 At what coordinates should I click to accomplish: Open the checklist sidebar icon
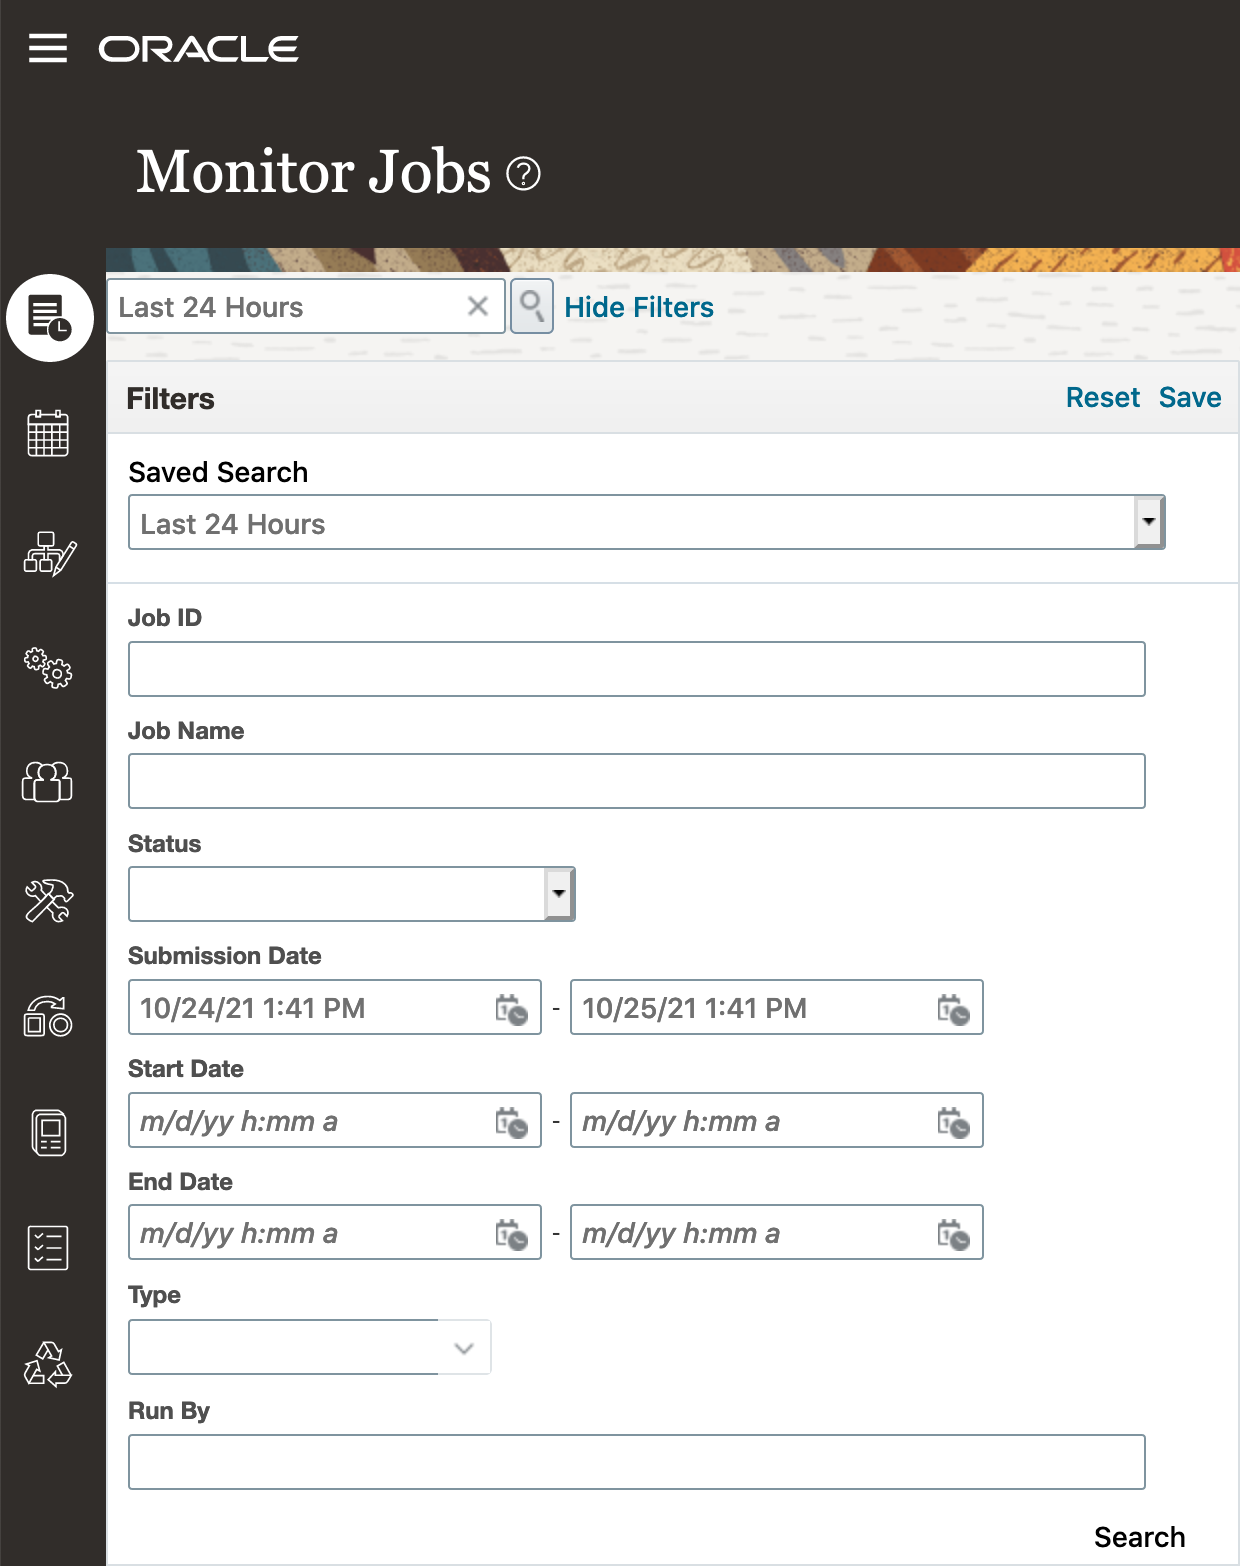click(48, 1248)
